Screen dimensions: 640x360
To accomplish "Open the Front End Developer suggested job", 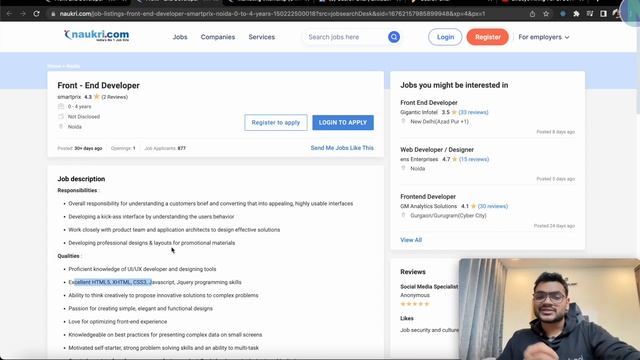I will tap(429, 102).
